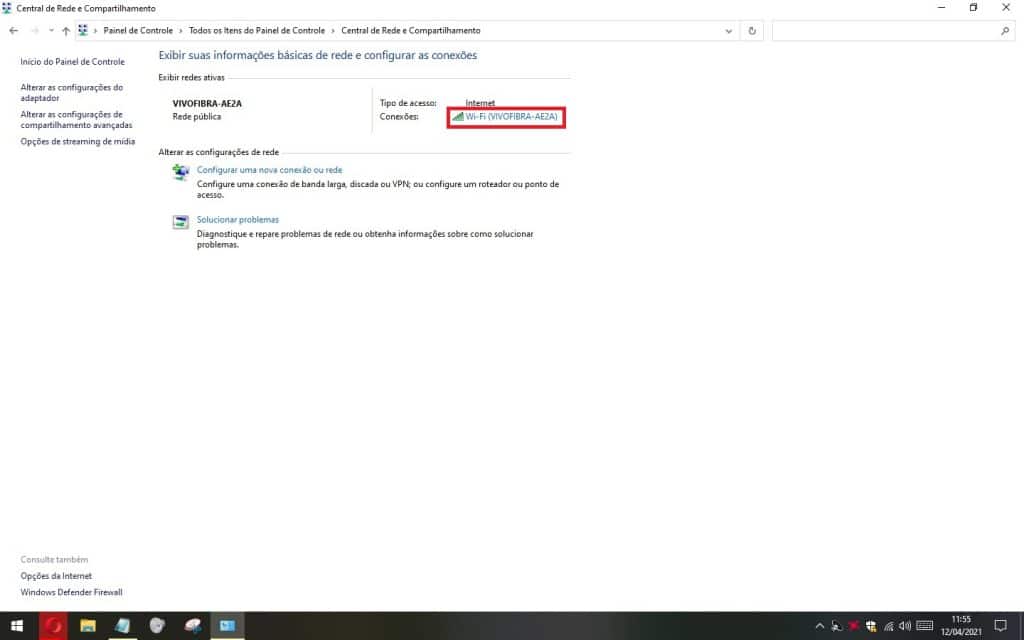Open Alterar as configurações do adaptador

click(x=71, y=93)
